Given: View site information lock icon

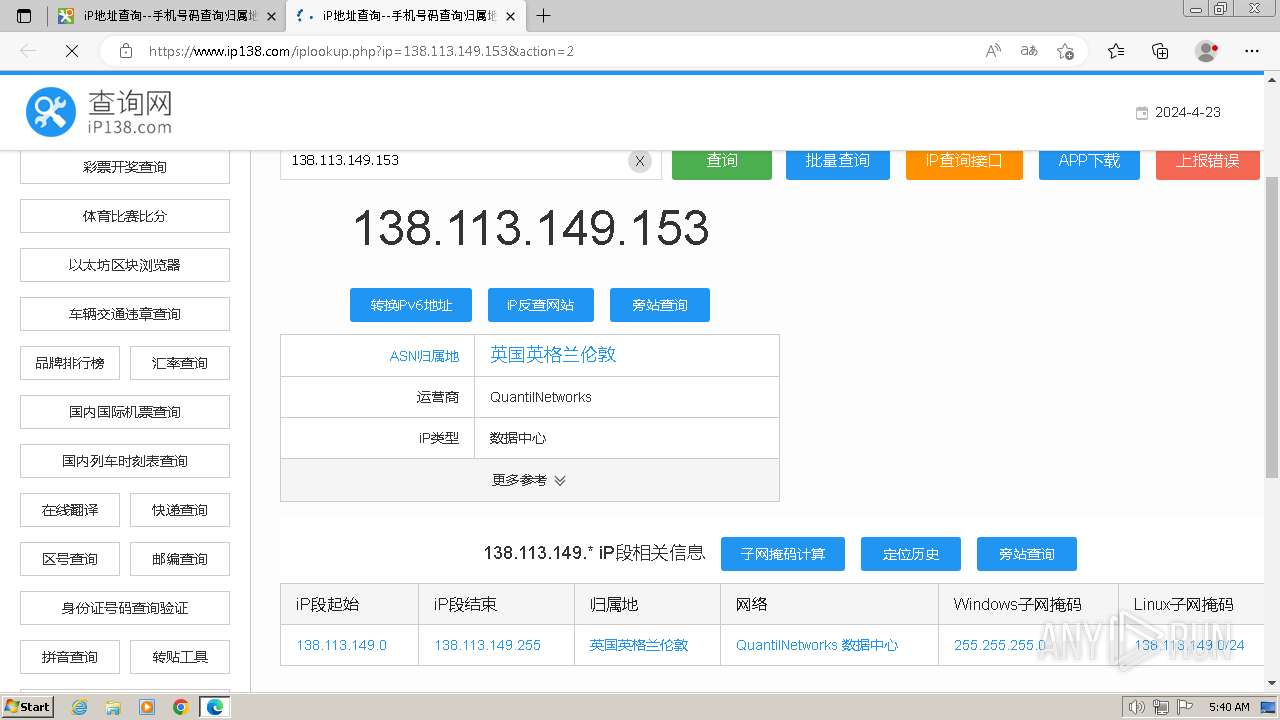Looking at the screenshot, I should pos(125,51).
